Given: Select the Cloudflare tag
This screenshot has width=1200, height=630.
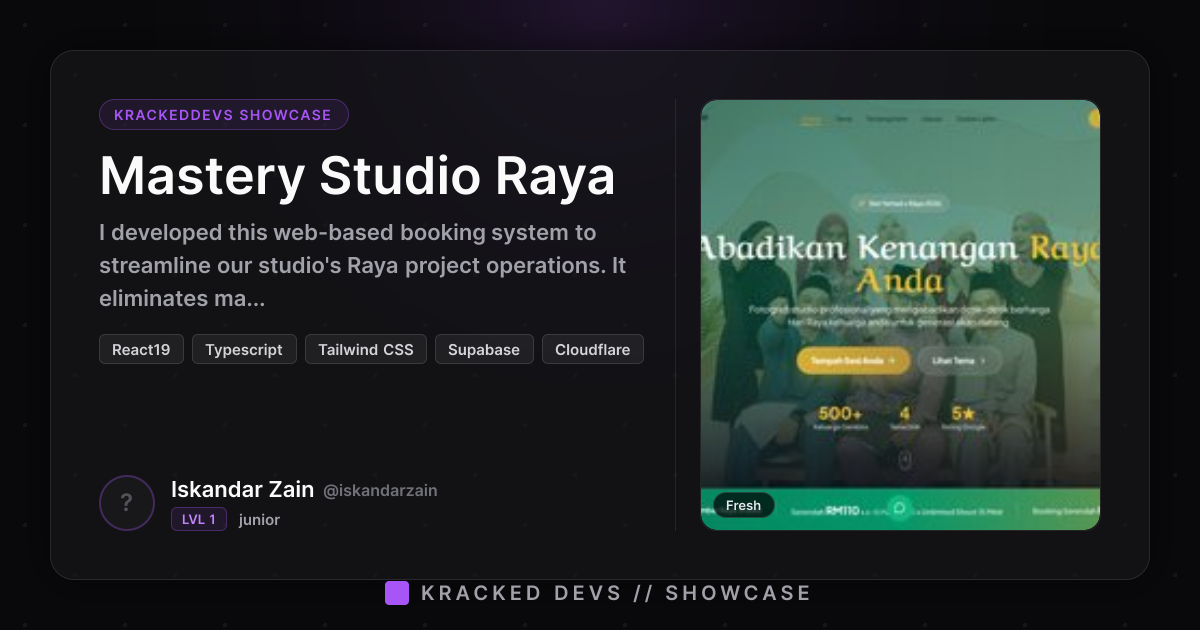Looking at the screenshot, I should pos(593,349).
